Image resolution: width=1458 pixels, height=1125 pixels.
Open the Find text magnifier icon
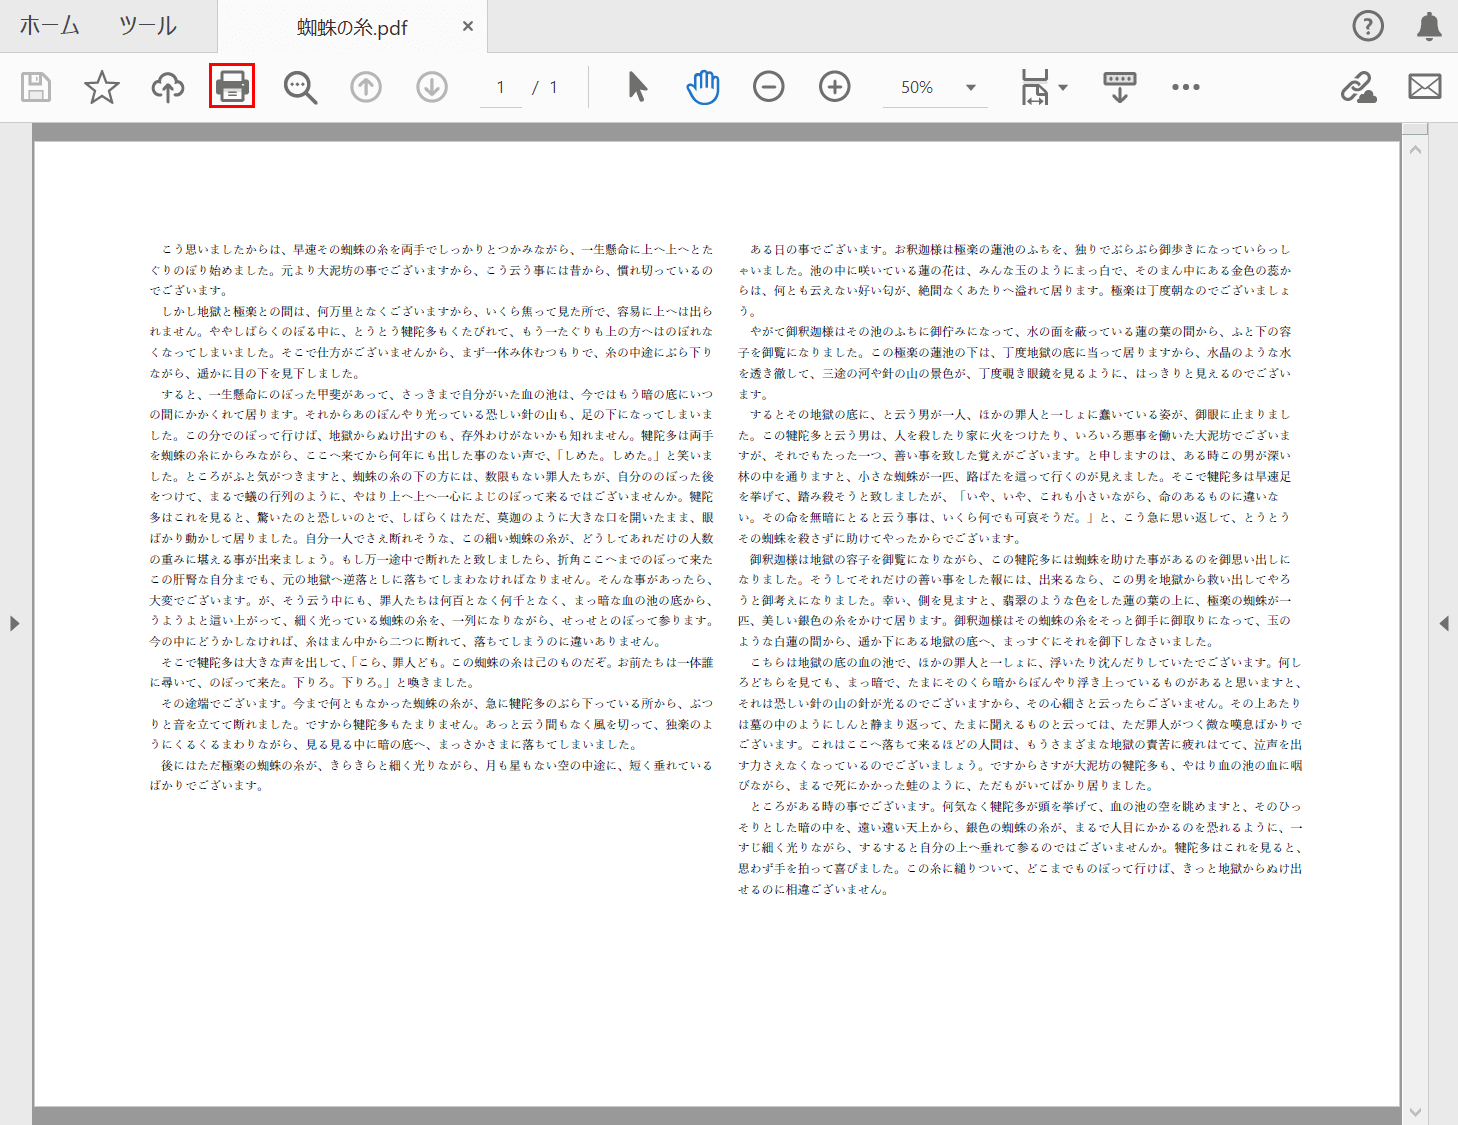point(300,87)
